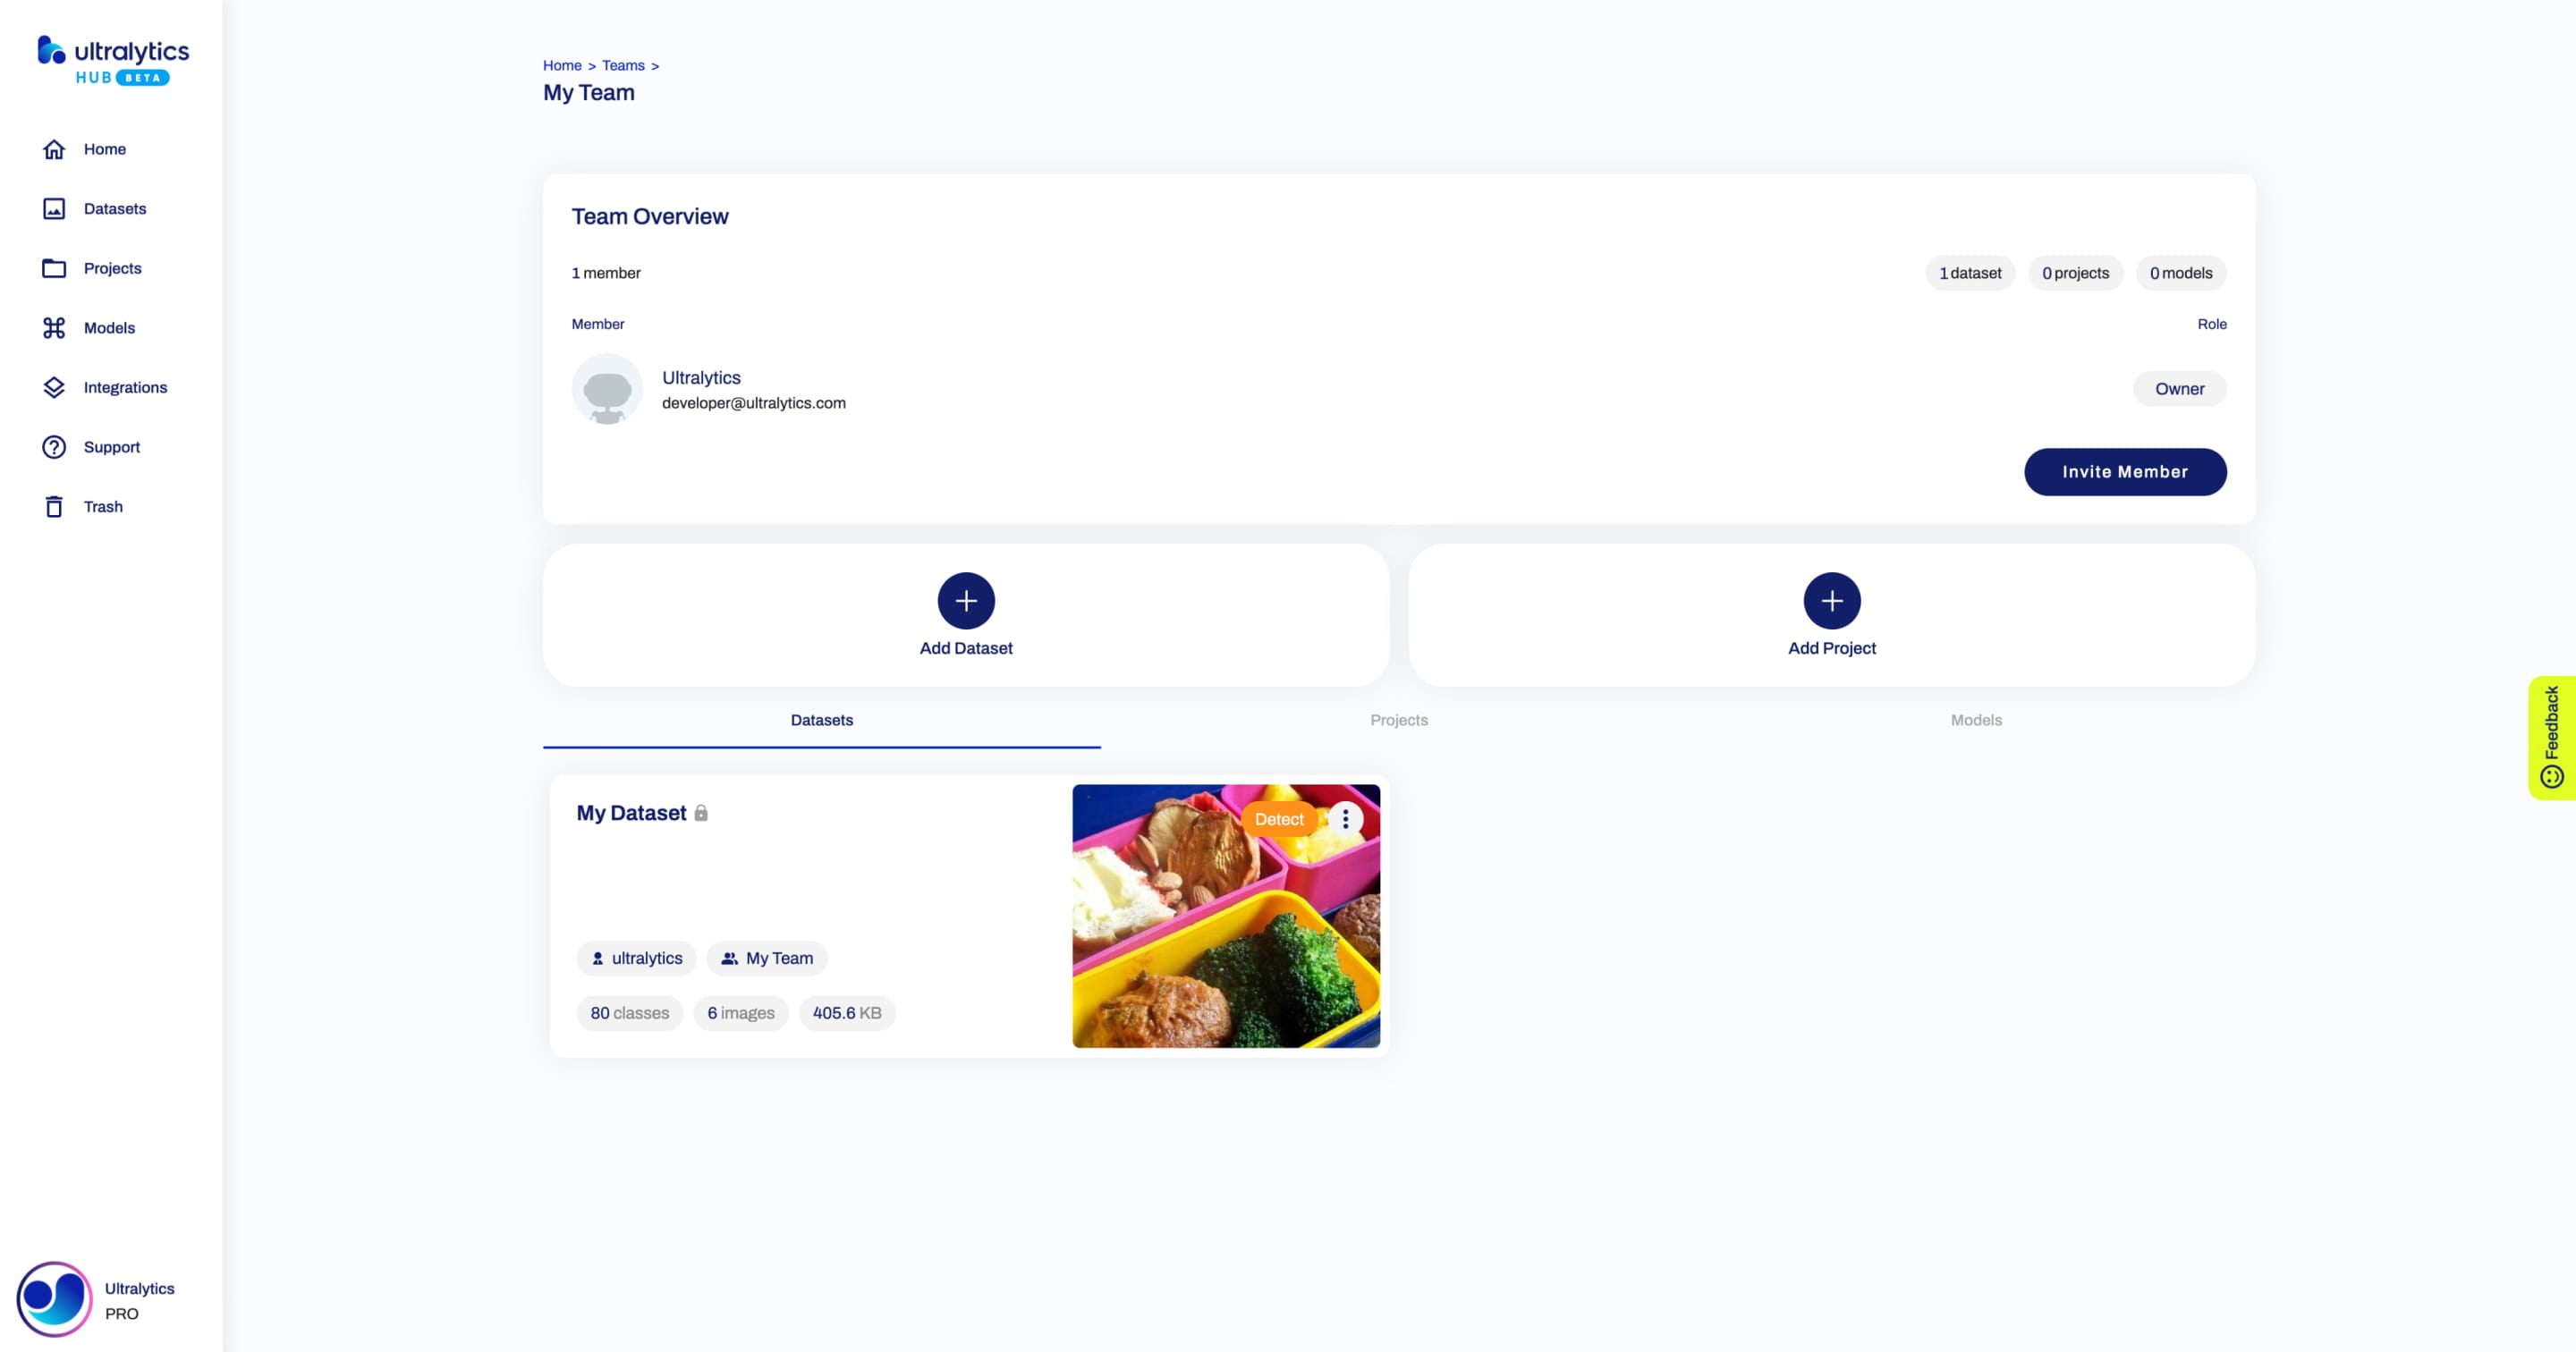Click the Ultralytics PRO profile icon
The width and height of the screenshot is (2576, 1352).
pos(53,1297)
